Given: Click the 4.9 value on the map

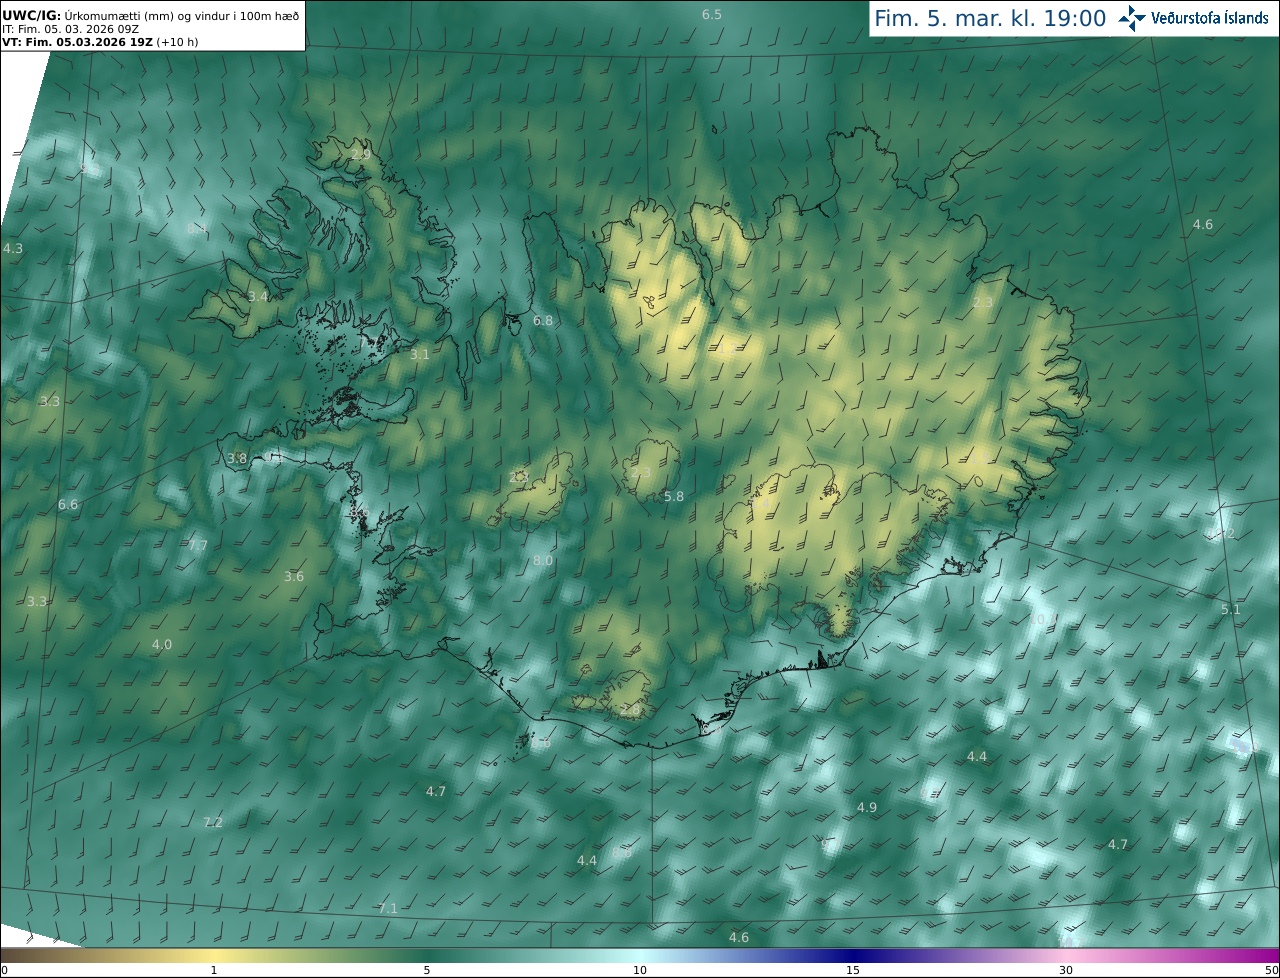Looking at the screenshot, I should tap(867, 808).
